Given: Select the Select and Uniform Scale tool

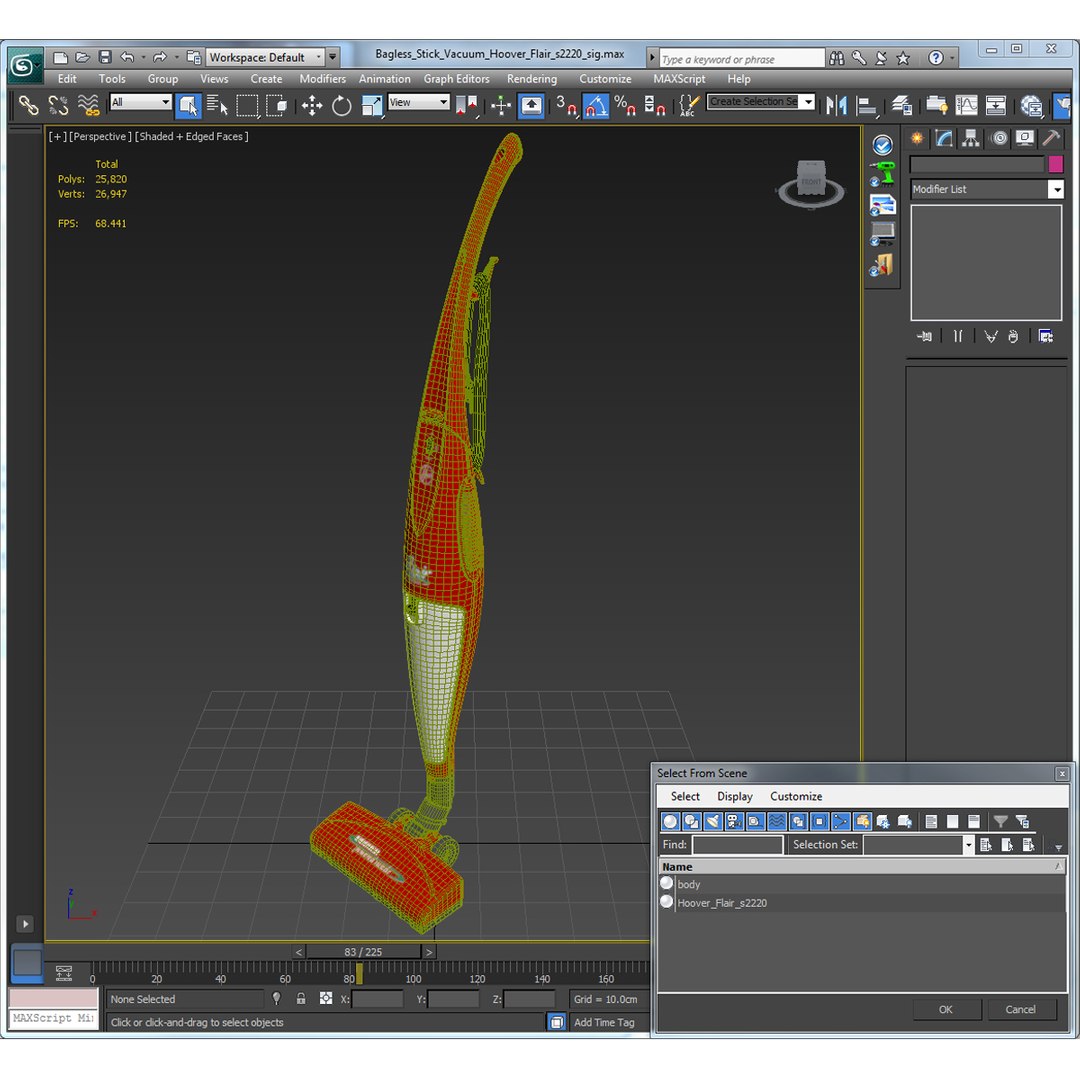Looking at the screenshot, I should (x=372, y=105).
